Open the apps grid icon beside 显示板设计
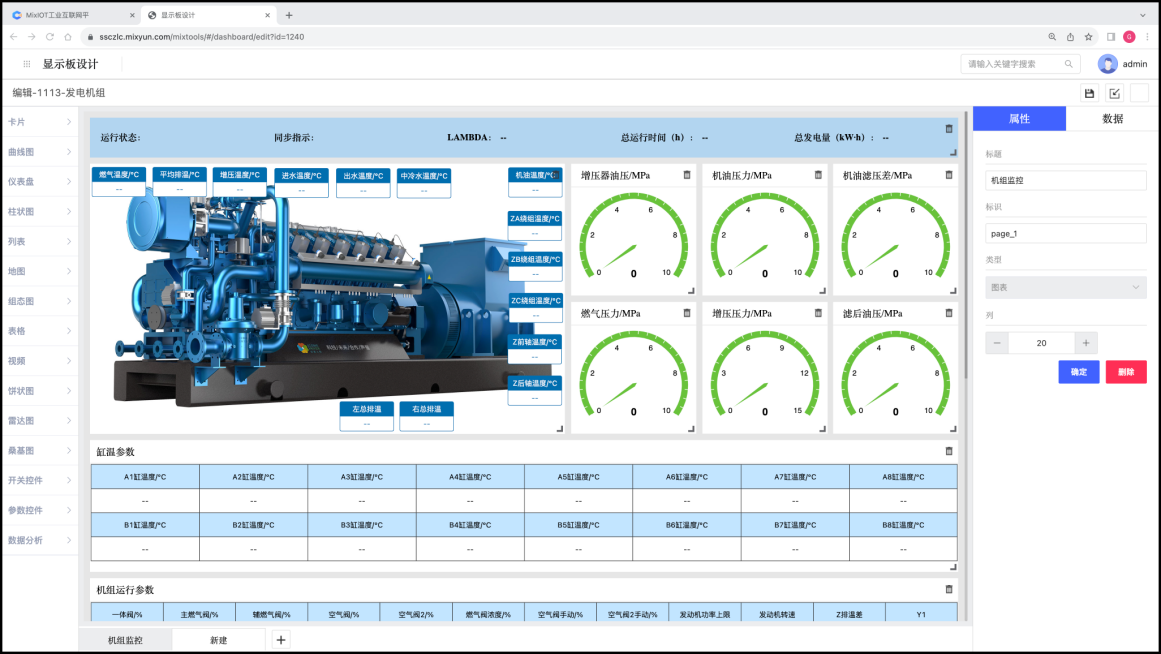1161x654 pixels. coord(27,64)
